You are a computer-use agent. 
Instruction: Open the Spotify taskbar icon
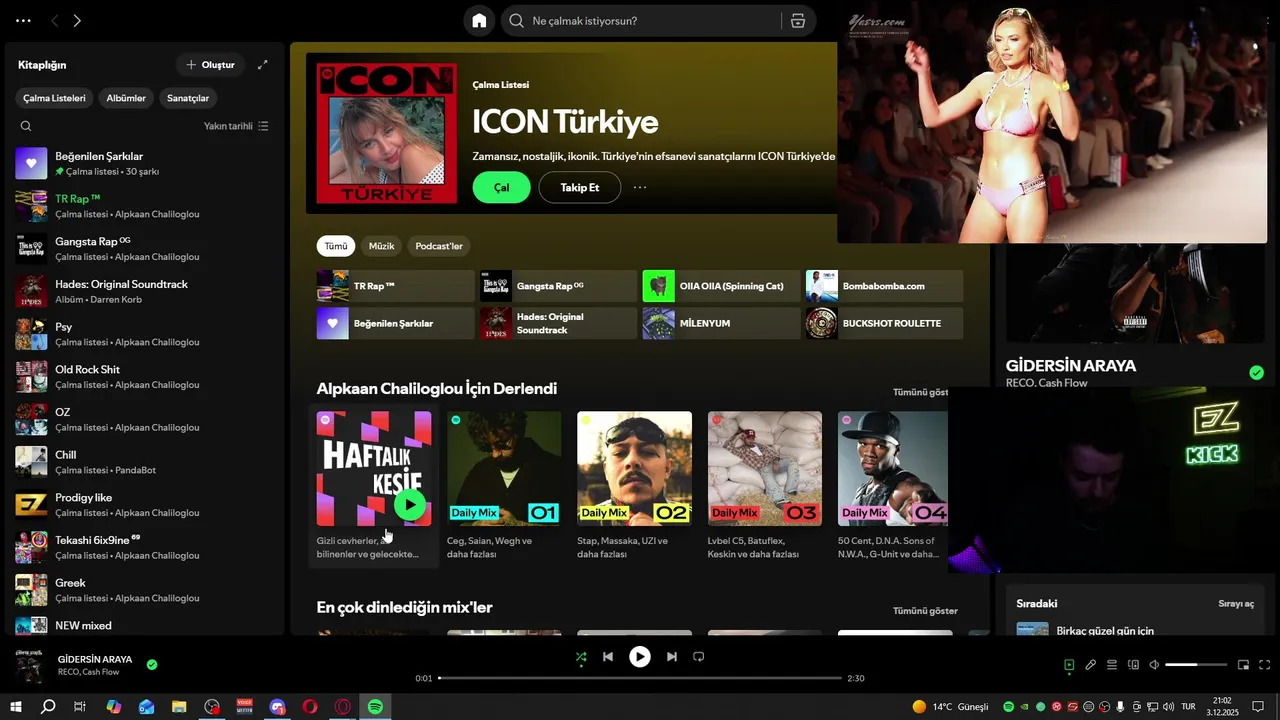[x=376, y=707]
